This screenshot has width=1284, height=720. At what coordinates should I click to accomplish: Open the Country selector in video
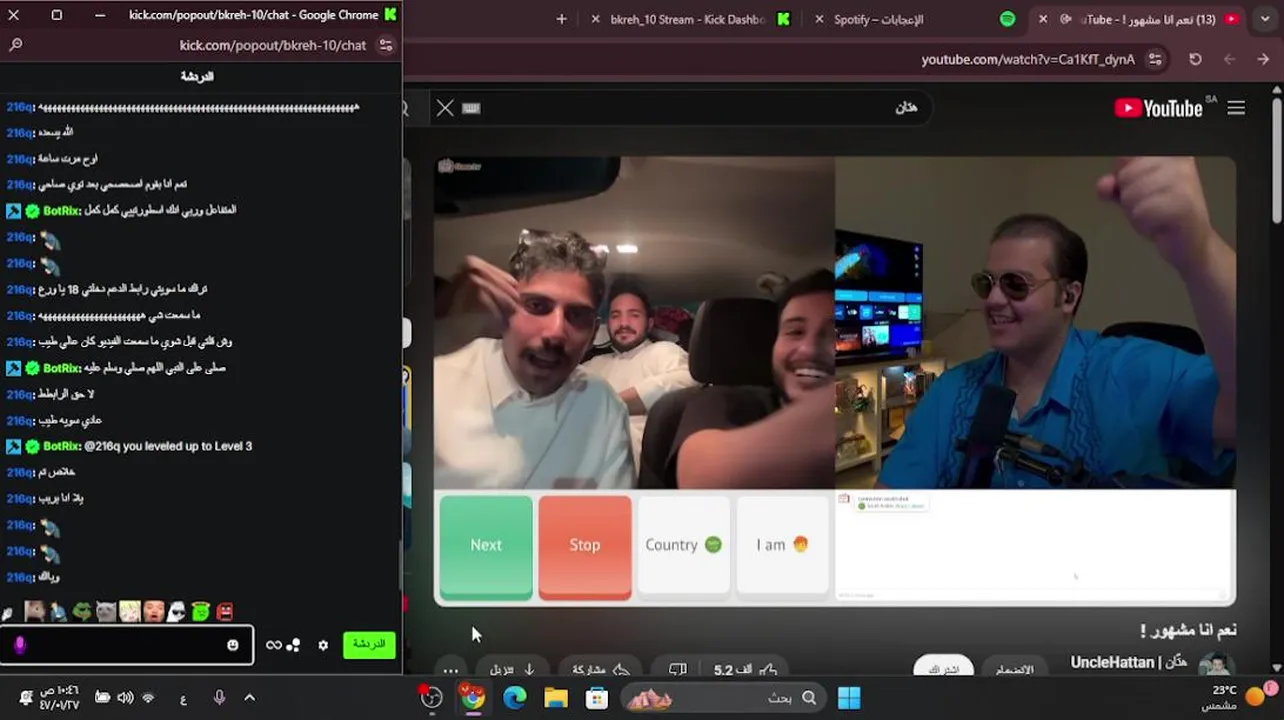click(x=683, y=545)
